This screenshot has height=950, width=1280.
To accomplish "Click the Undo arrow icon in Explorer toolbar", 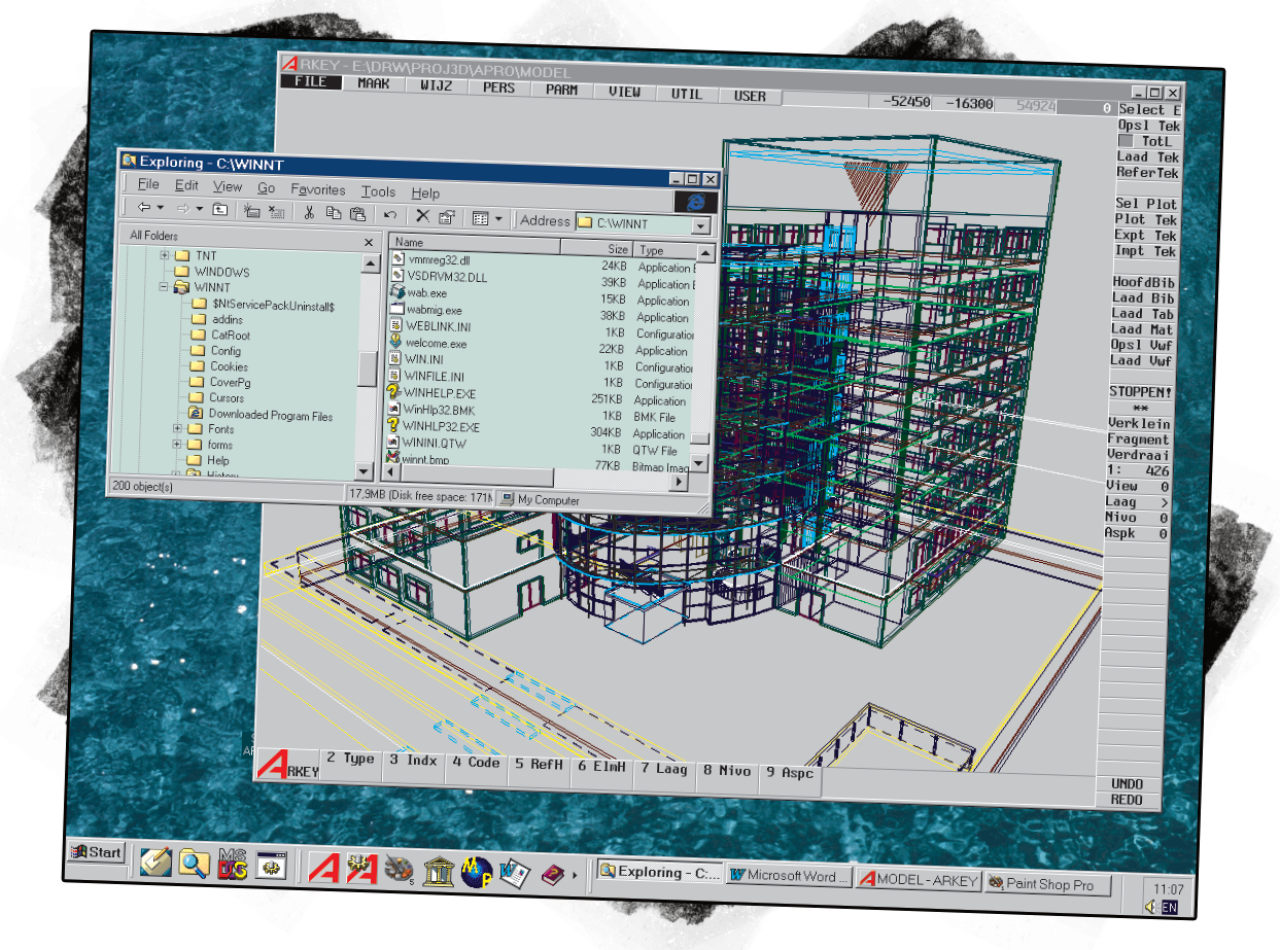I will point(390,215).
